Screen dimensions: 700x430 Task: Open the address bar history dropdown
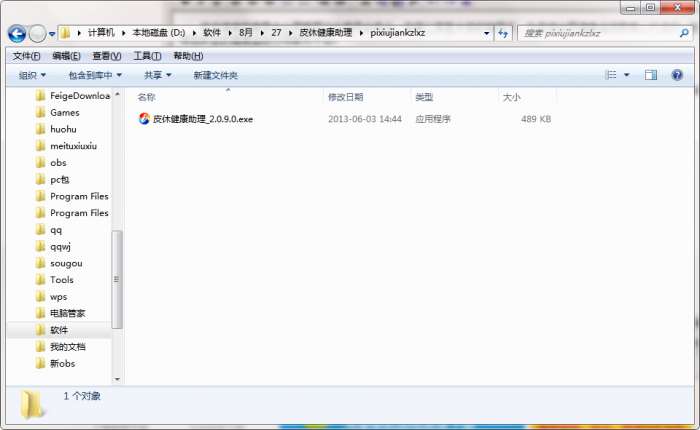pyautogui.click(x=486, y=33)
